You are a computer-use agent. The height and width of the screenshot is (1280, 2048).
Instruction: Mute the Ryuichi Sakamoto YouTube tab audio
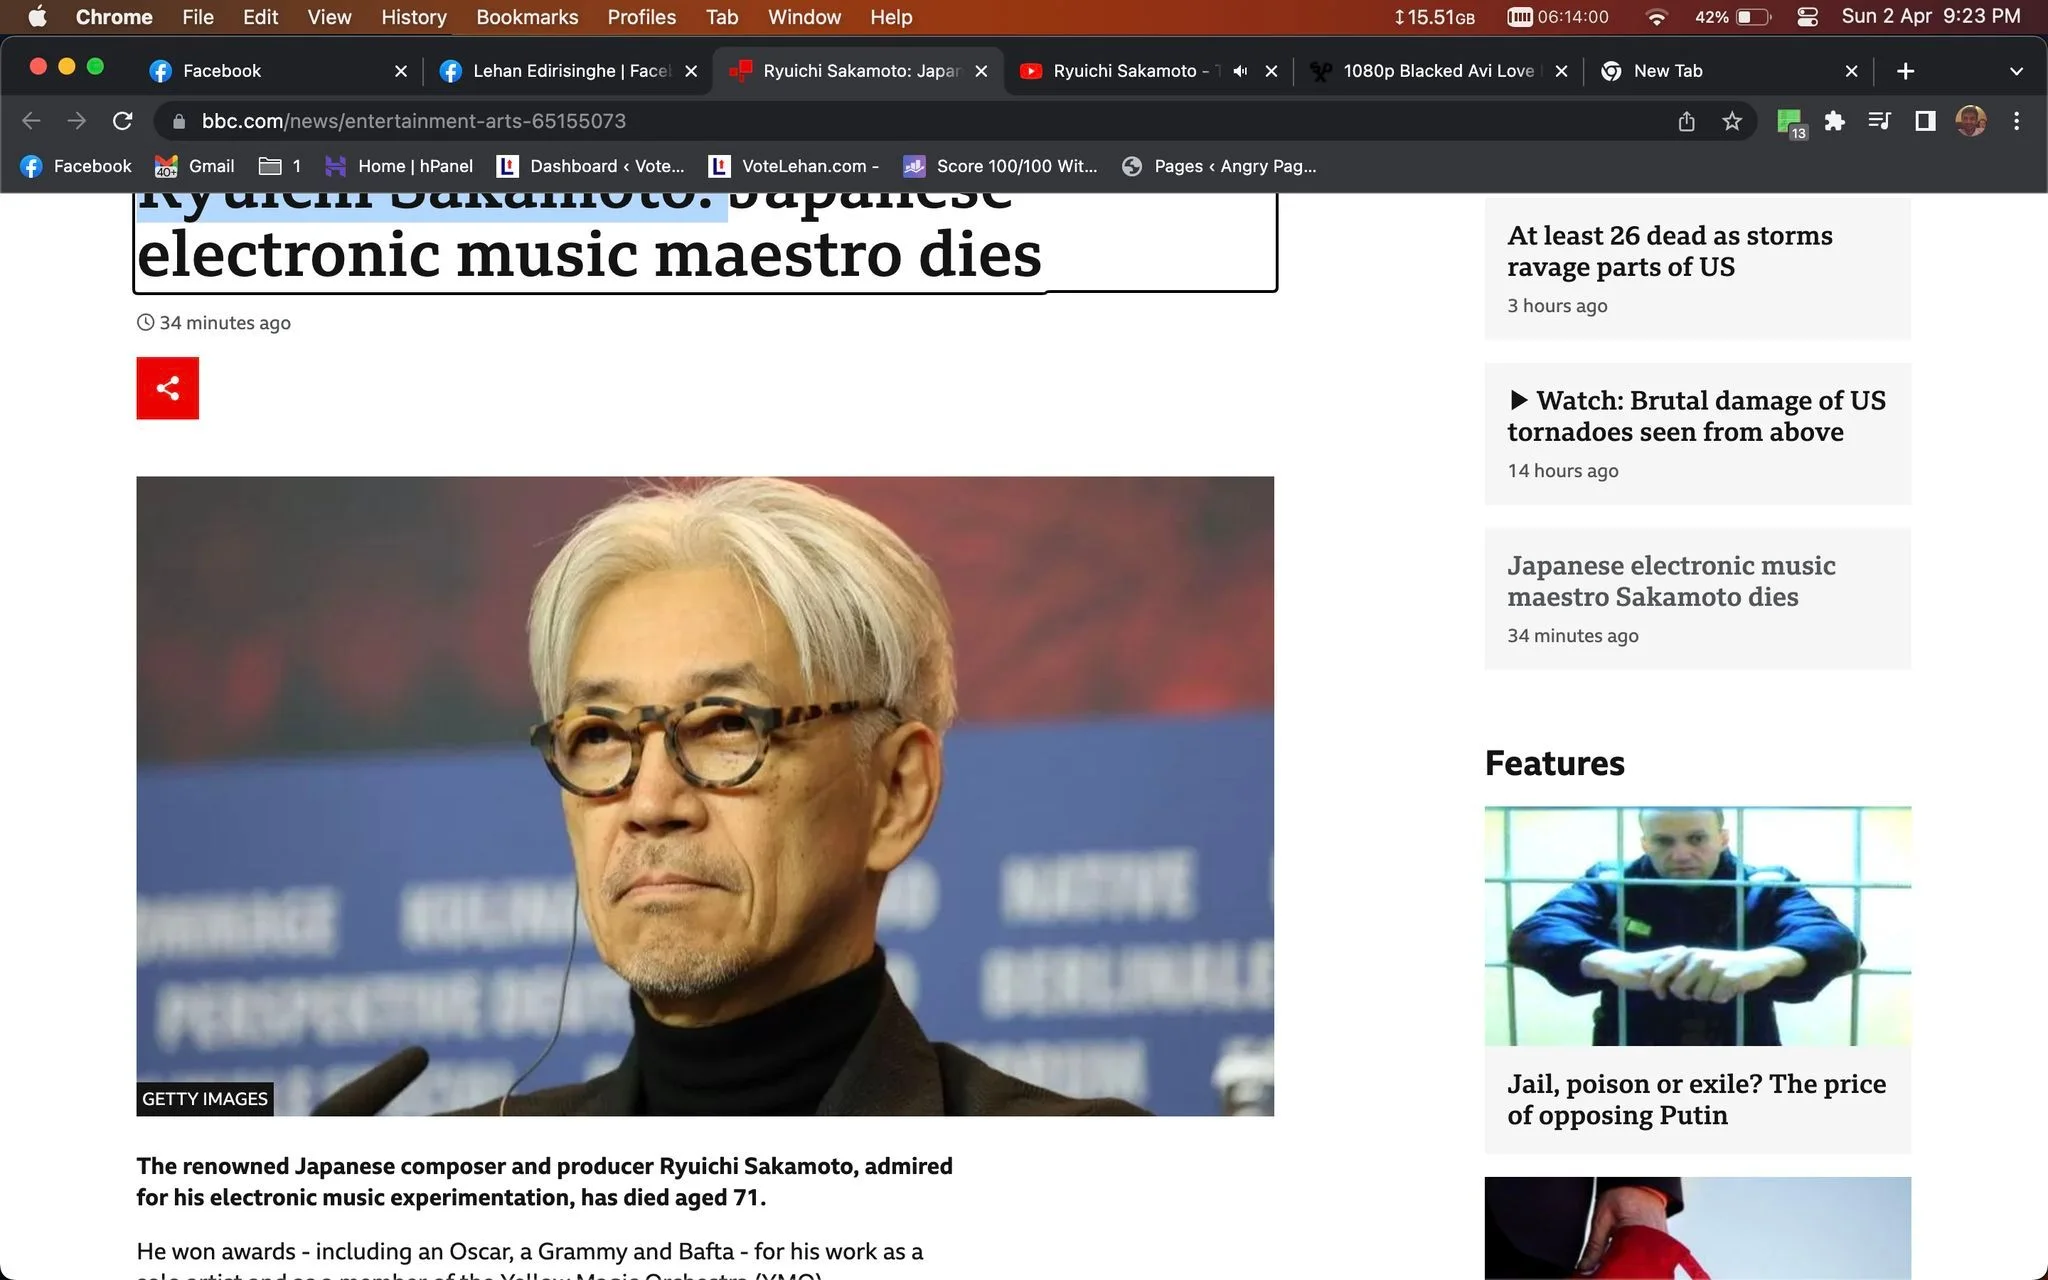[x=1240, y=71]
